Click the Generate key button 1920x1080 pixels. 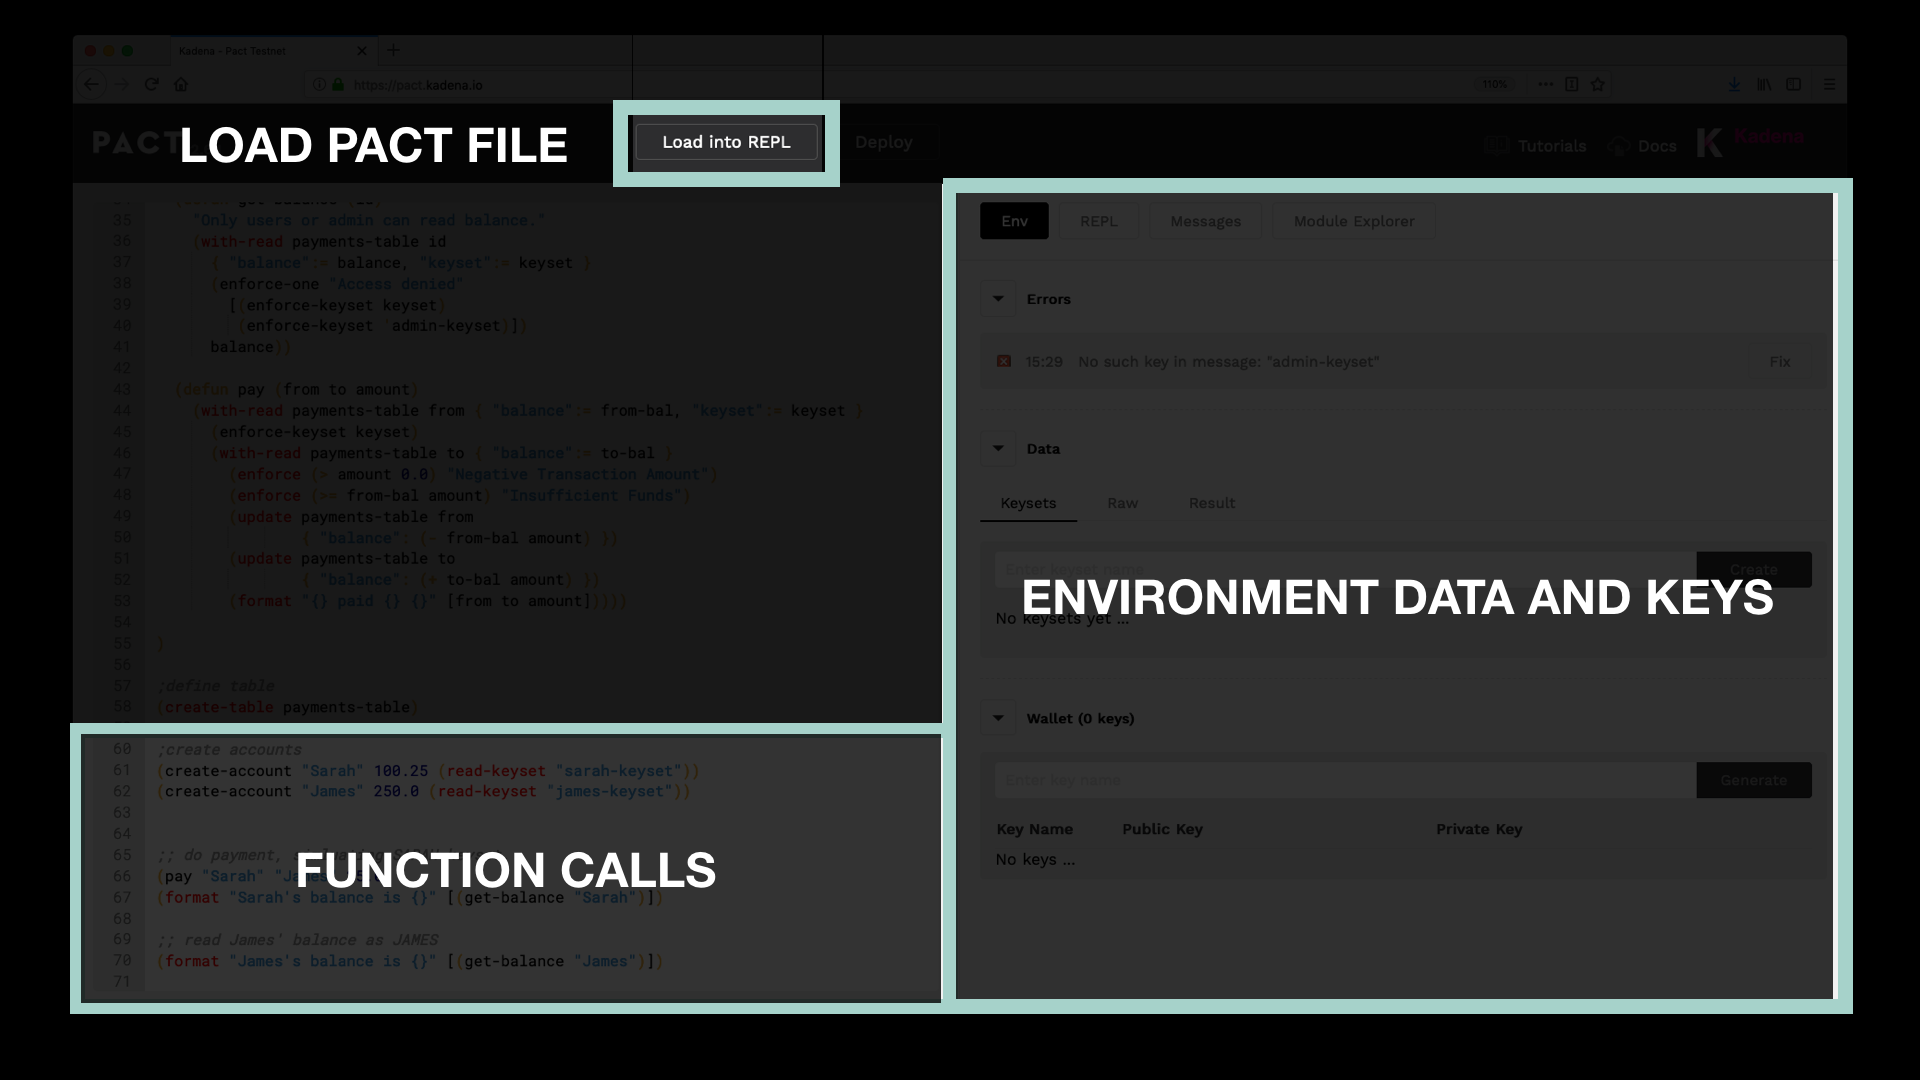pos(1754,780)
